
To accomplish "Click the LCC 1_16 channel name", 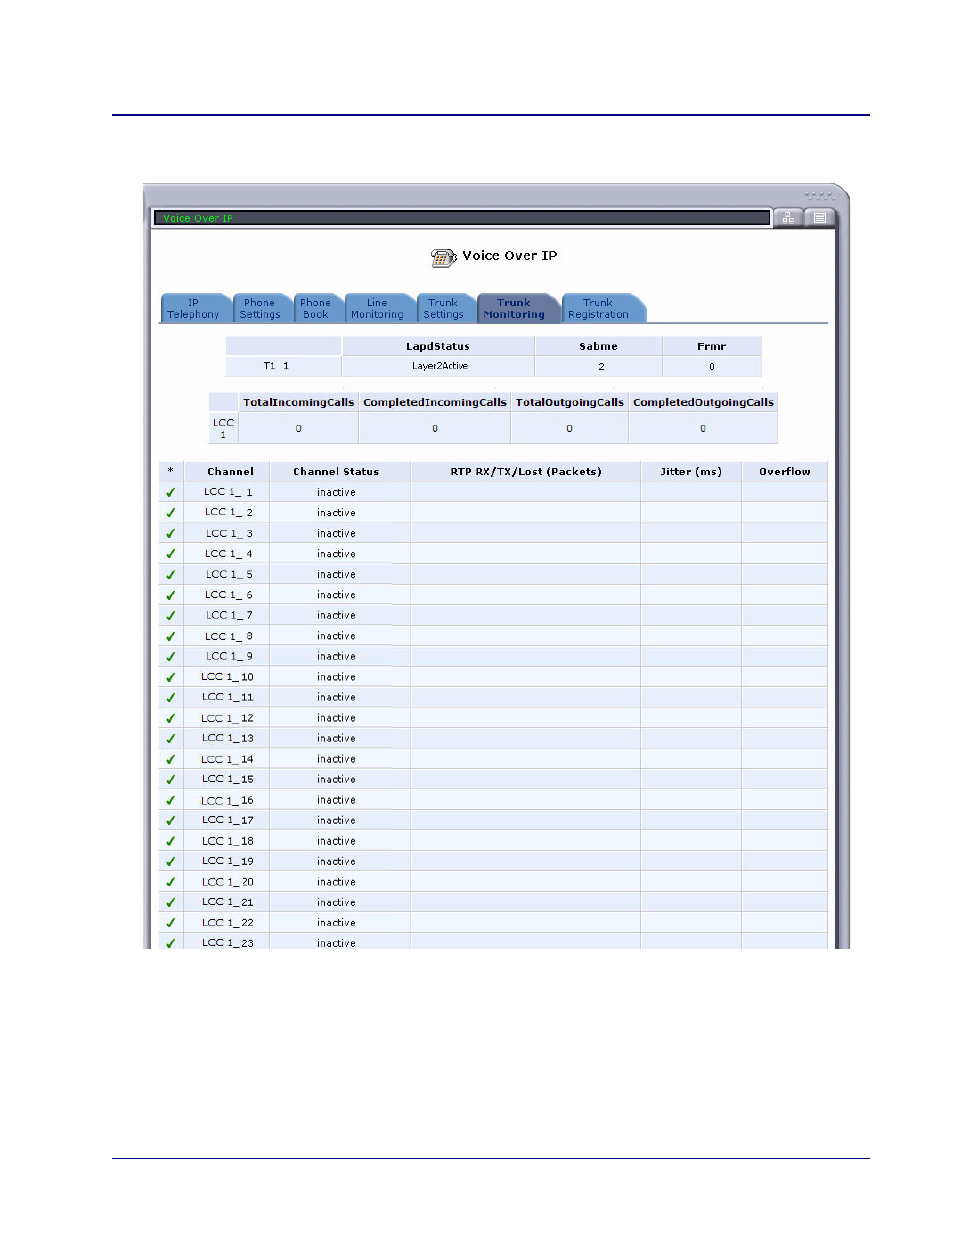I will coord(227,800).
